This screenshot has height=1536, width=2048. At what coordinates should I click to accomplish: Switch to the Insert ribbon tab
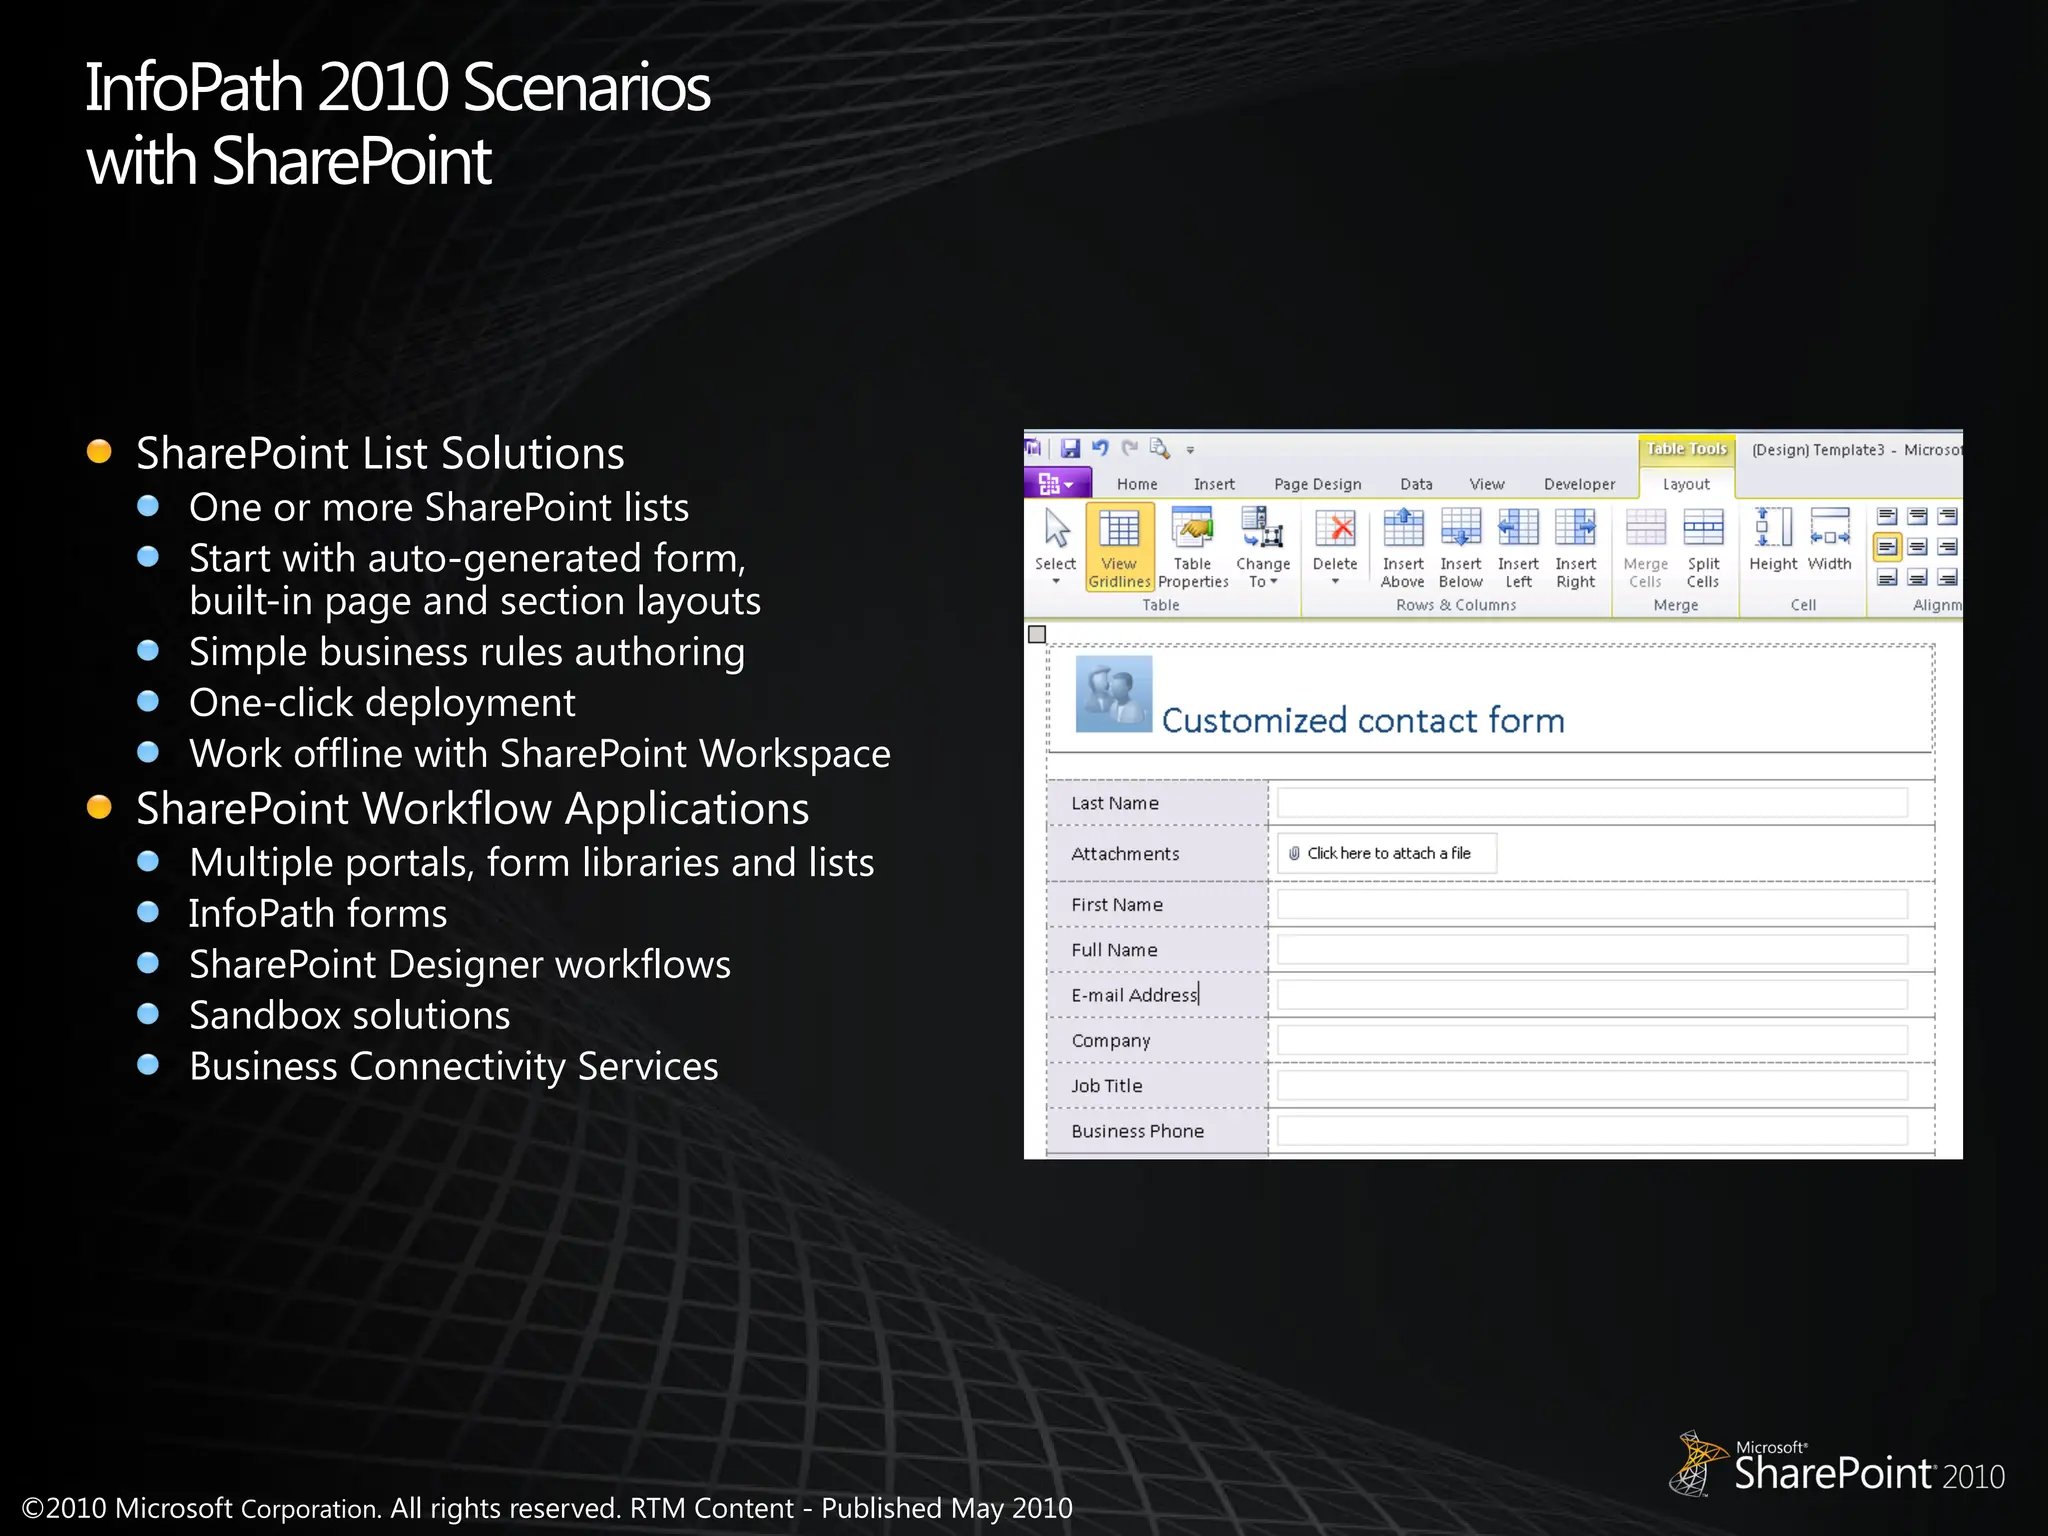click(x=1214, y=484)
